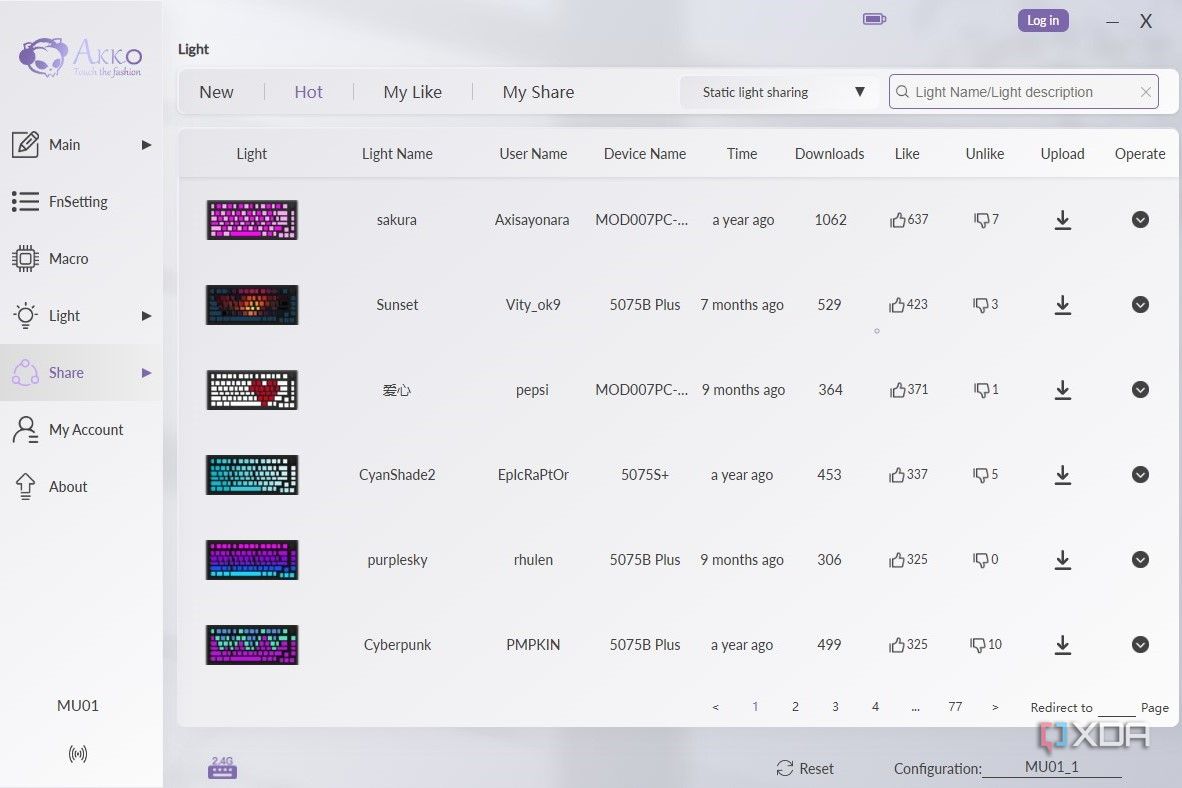Switch to the My Like tab

tap(412, 92)
